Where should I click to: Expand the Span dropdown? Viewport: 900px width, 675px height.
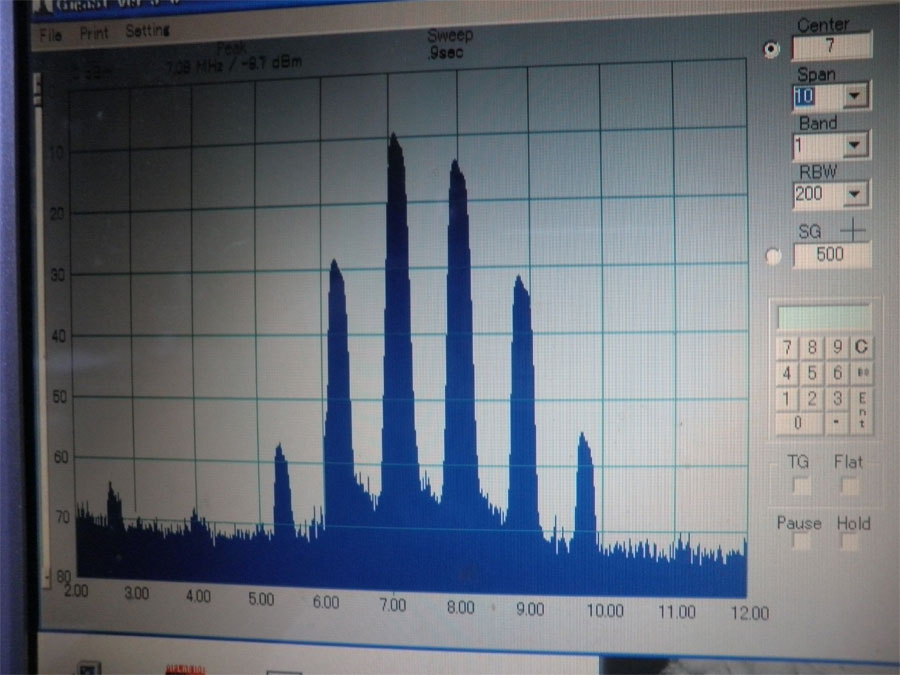(855, 97)
